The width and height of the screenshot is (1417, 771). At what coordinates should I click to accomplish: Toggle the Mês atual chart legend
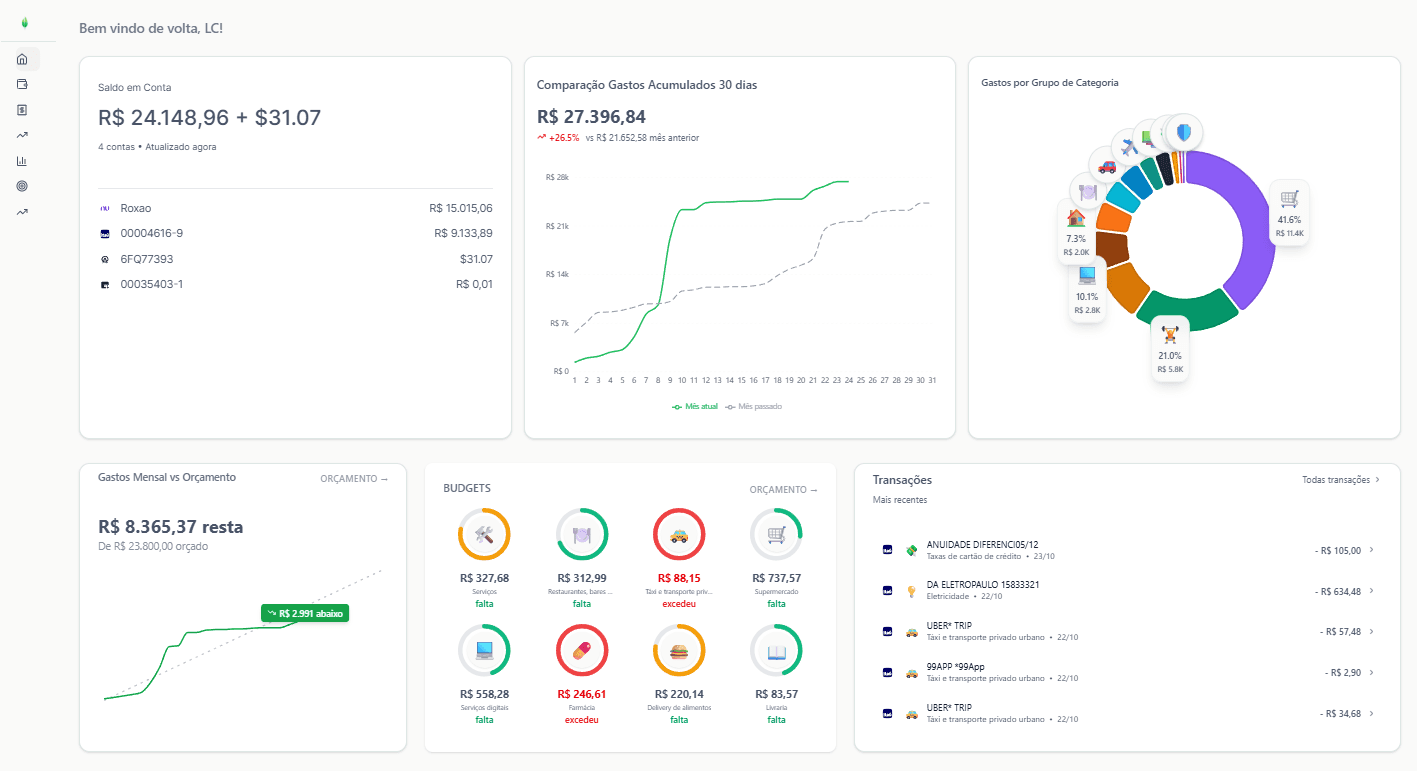coord(694,406)
